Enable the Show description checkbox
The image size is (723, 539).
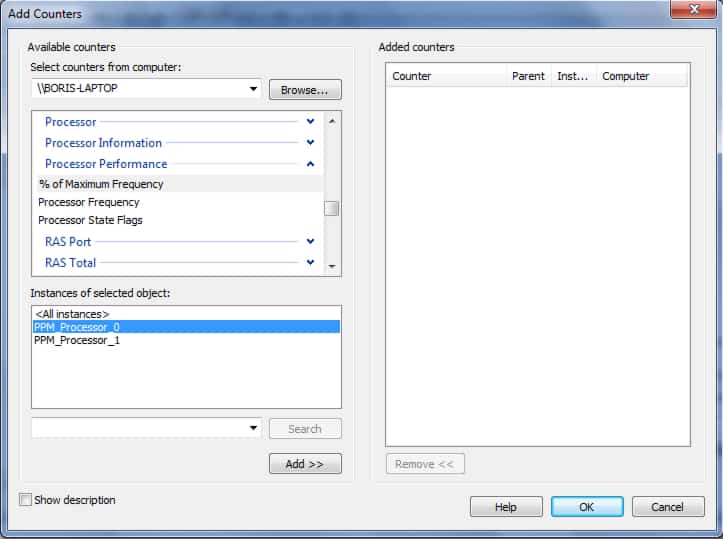coord(25,500)
